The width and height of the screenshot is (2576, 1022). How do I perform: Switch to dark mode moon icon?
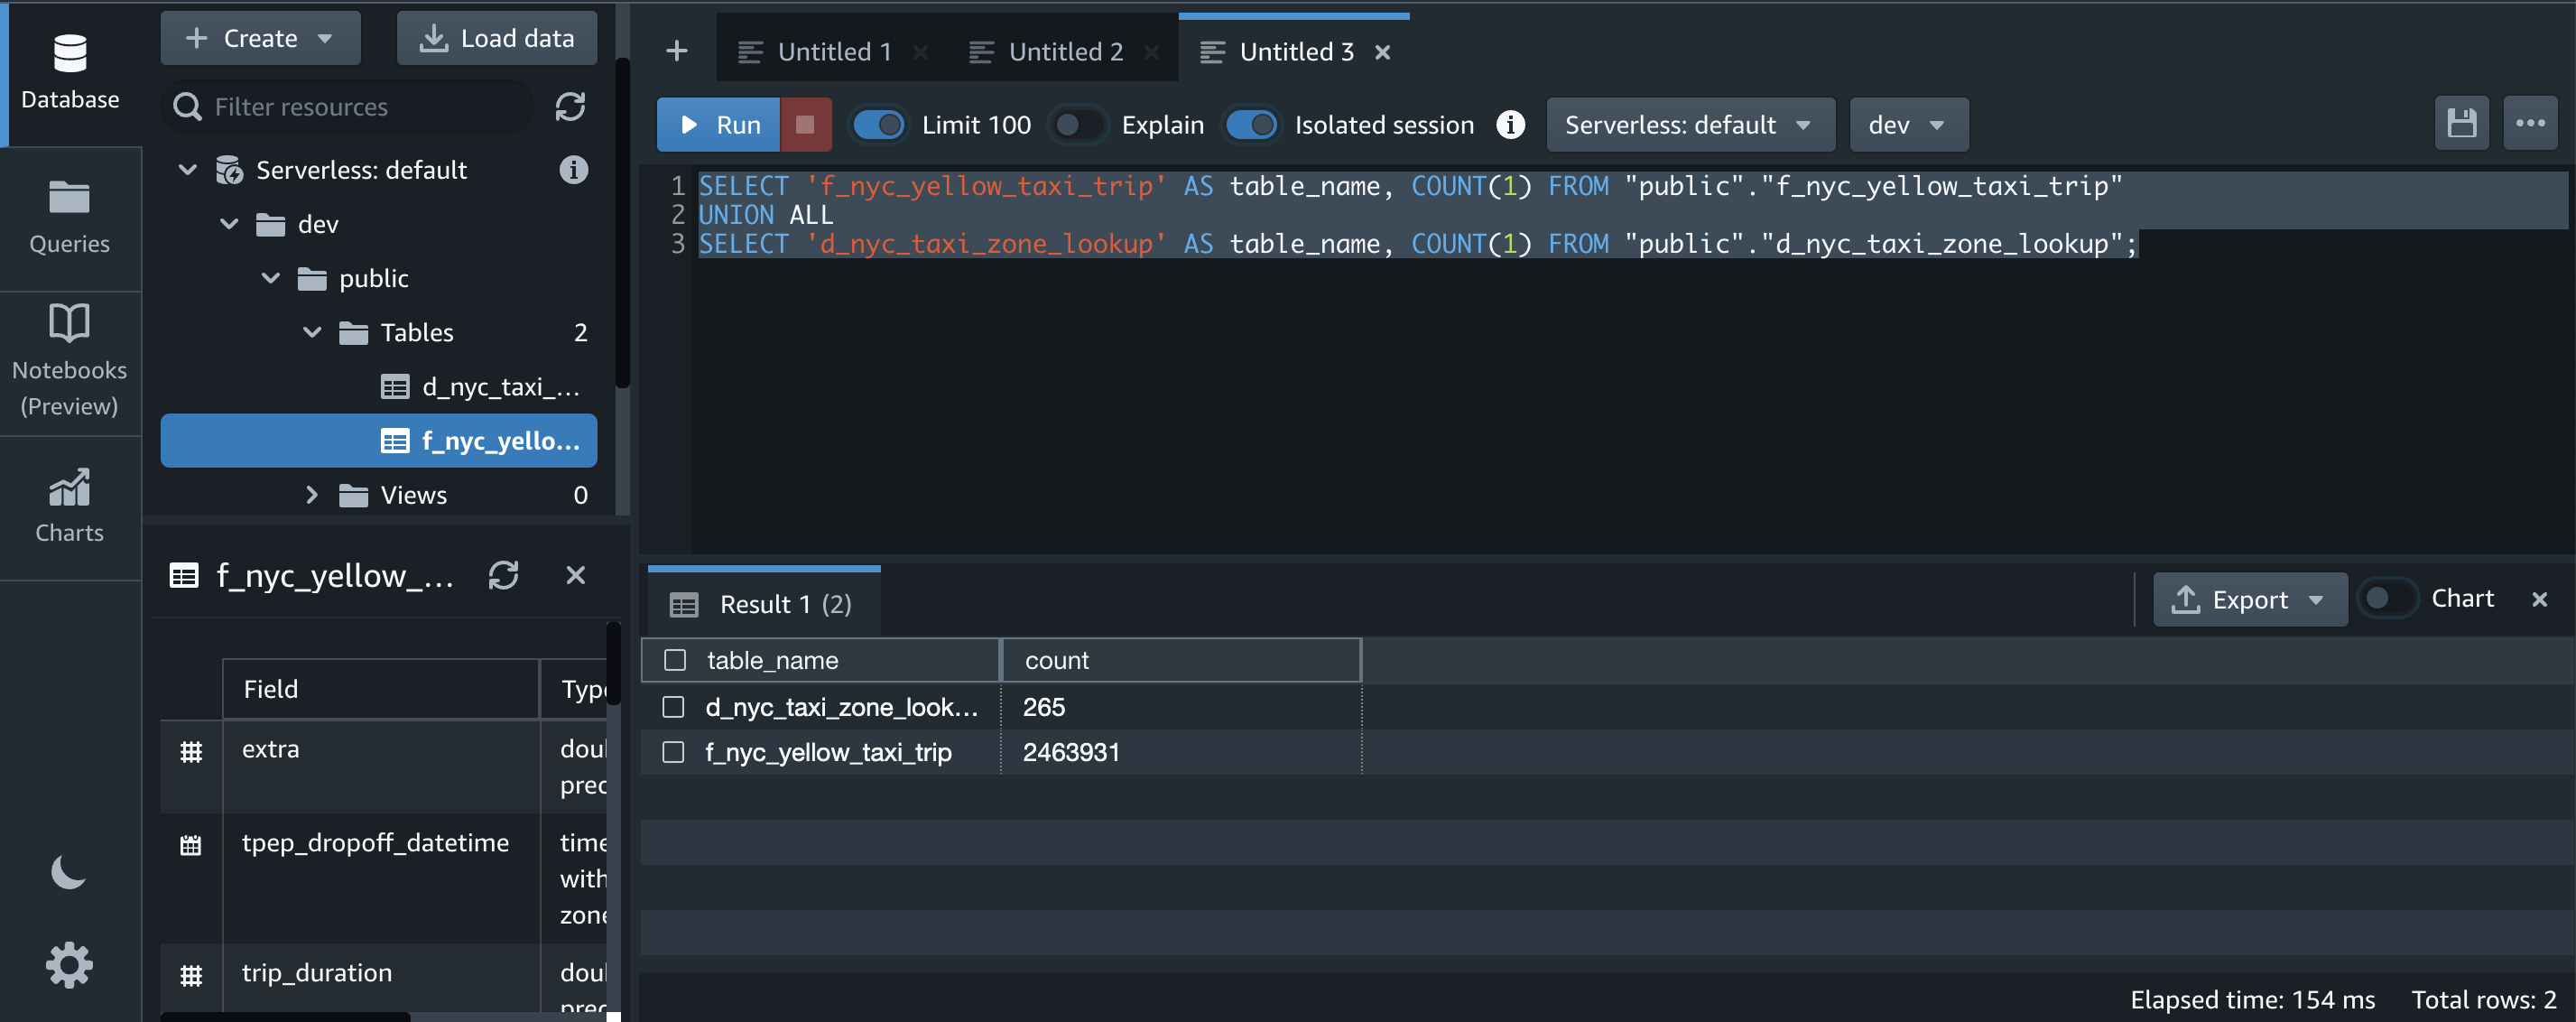[x=68, y=871]
